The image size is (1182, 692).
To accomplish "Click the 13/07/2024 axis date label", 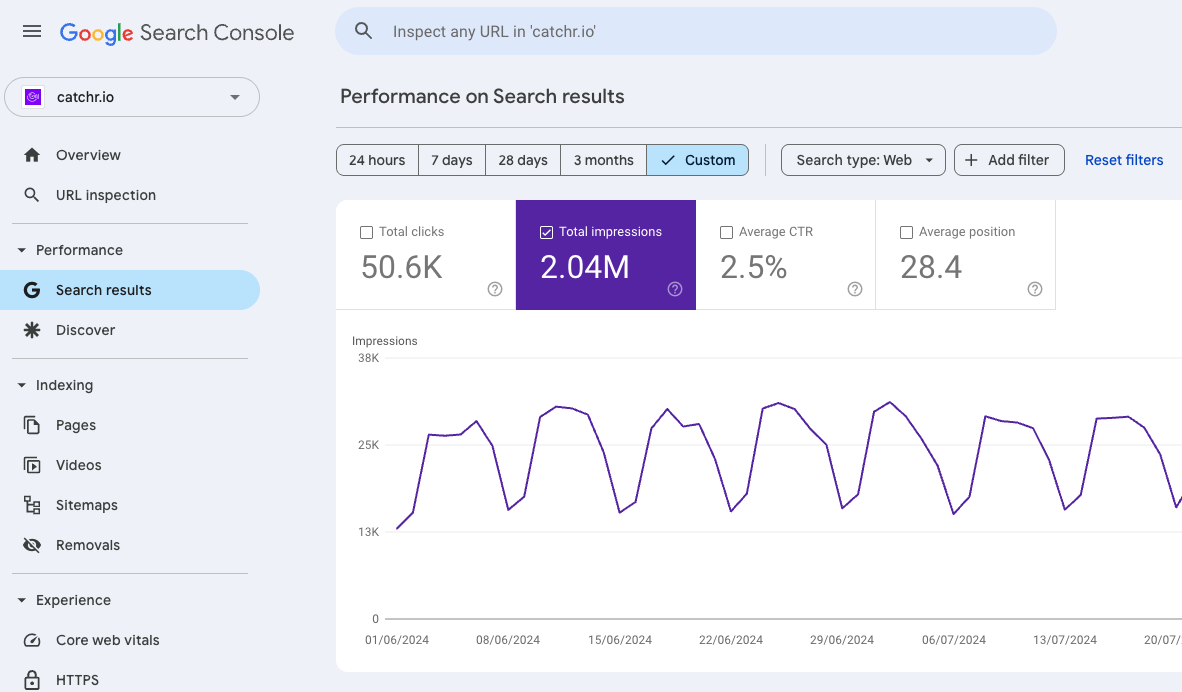I will [x=1064, y=640].
